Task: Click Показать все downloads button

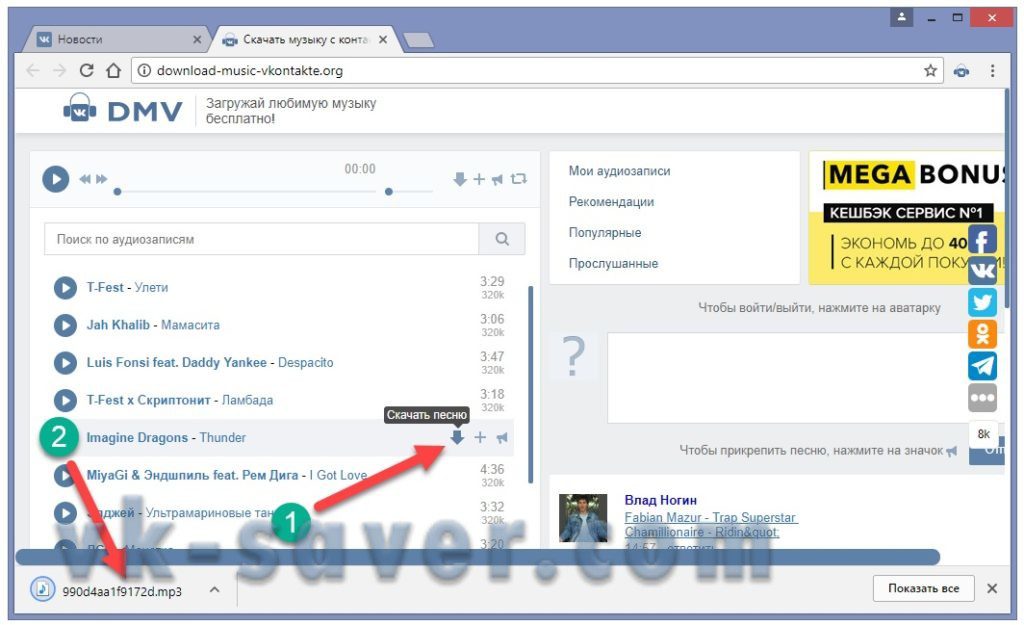Action: pos(923,588)
